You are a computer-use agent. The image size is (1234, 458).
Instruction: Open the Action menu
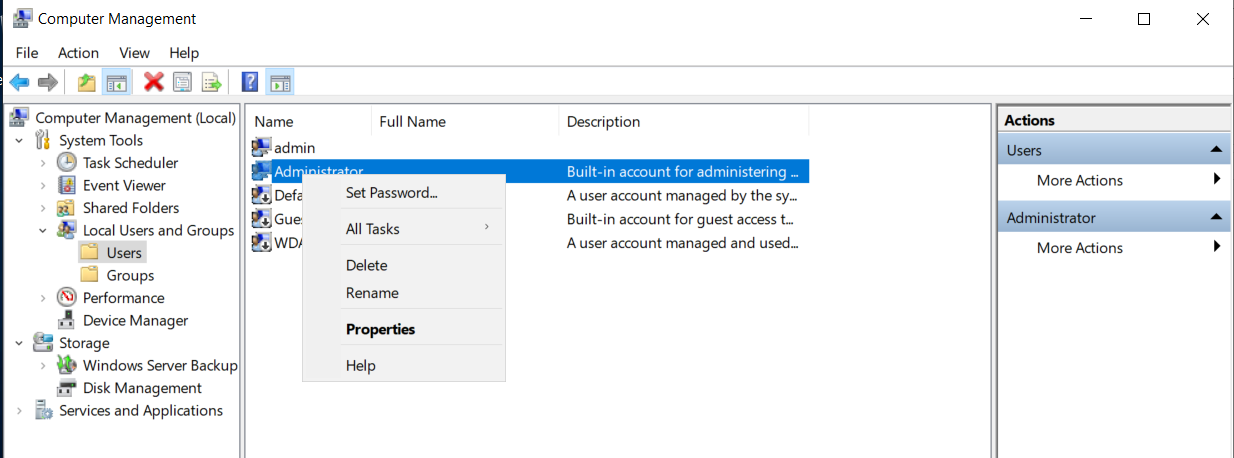tap(78, 53)
